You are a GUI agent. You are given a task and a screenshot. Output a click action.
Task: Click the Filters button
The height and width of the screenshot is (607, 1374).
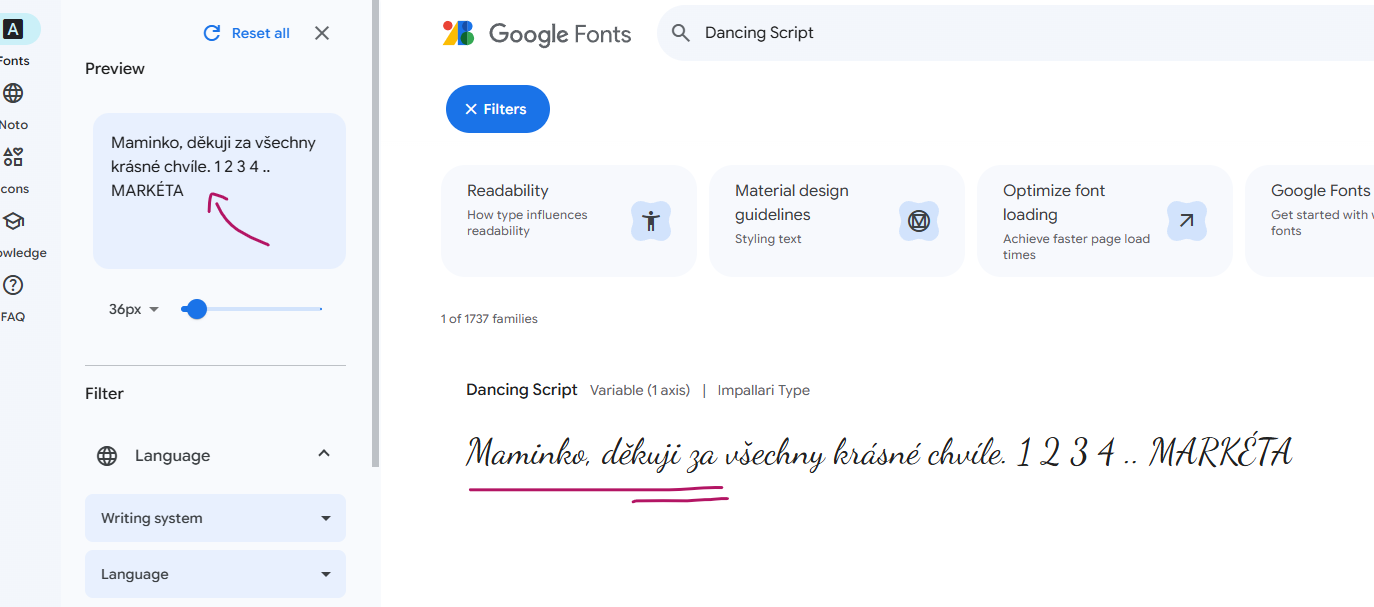[x=498, y=109]
